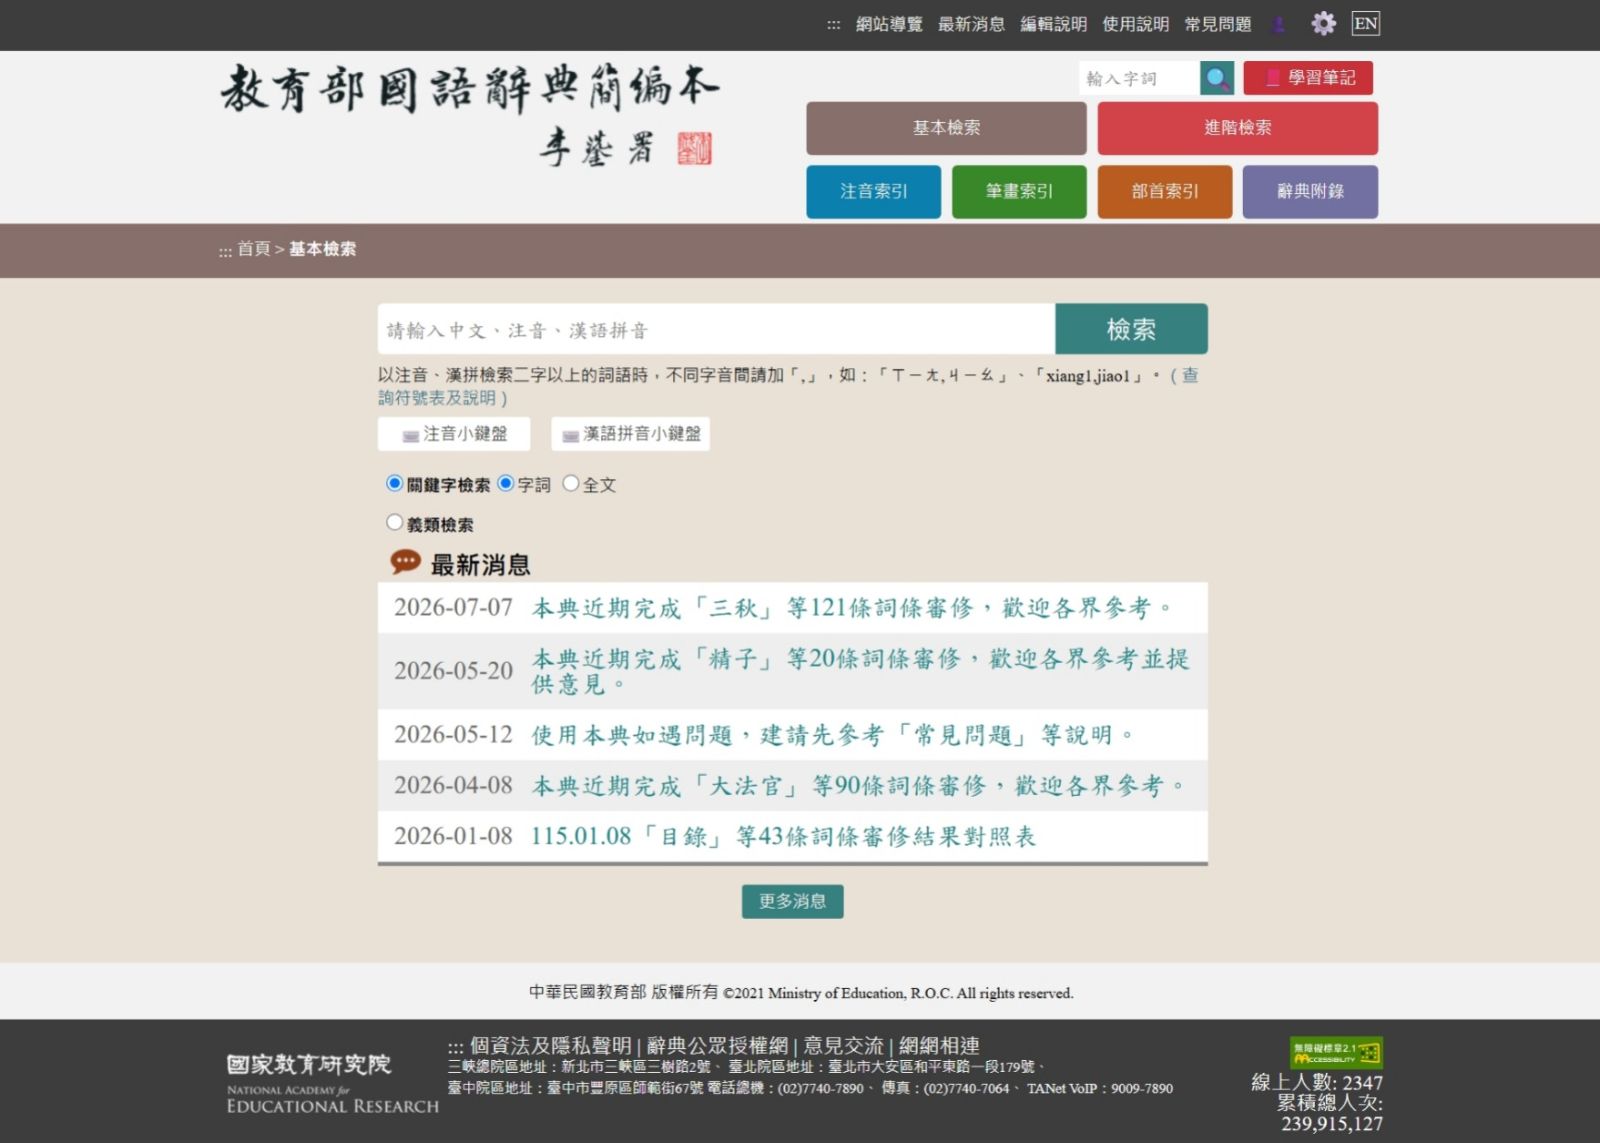
Task: Click the date 2026-04-08
Action: (x=453, y=786)
